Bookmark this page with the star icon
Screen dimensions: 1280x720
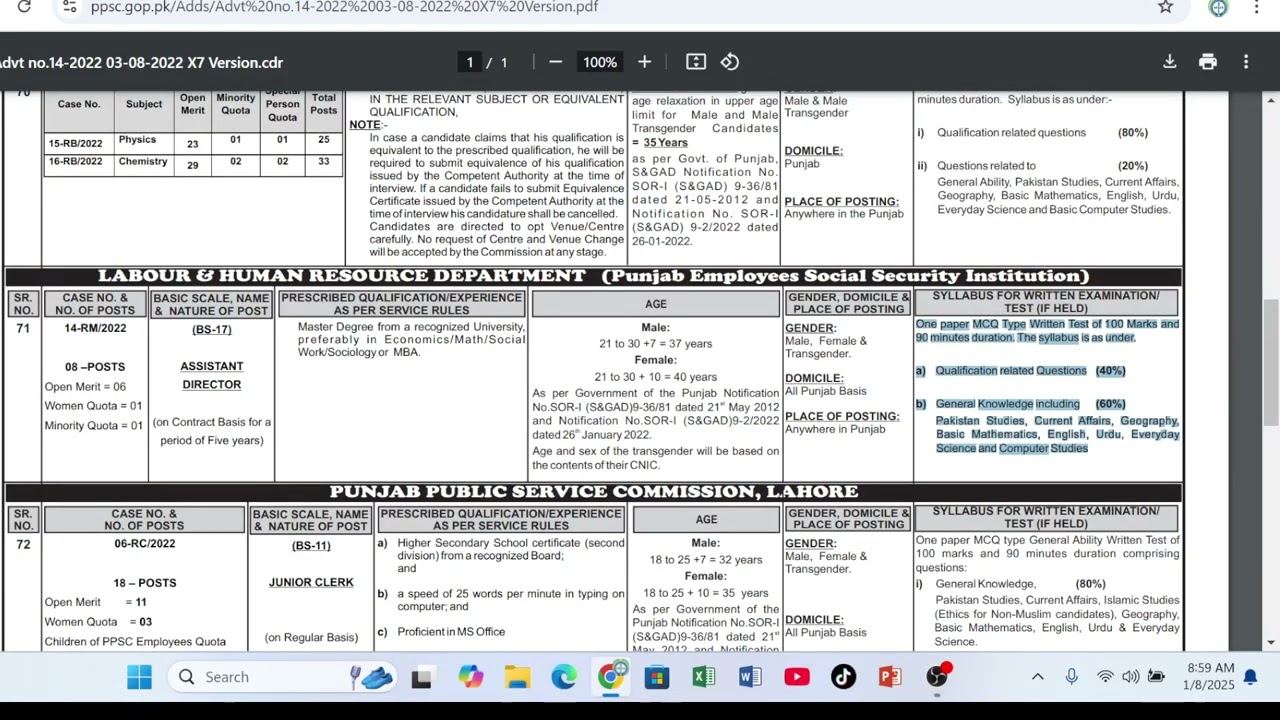click(x=1165, y=7)
